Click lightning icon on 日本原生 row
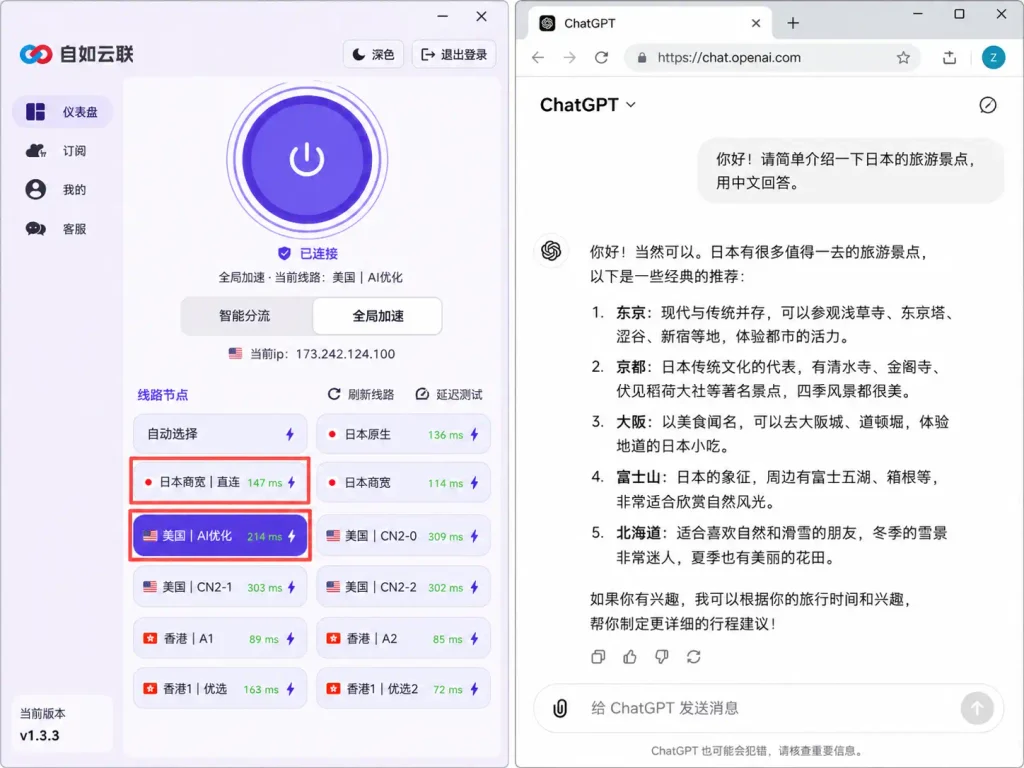 click(475, 434)
